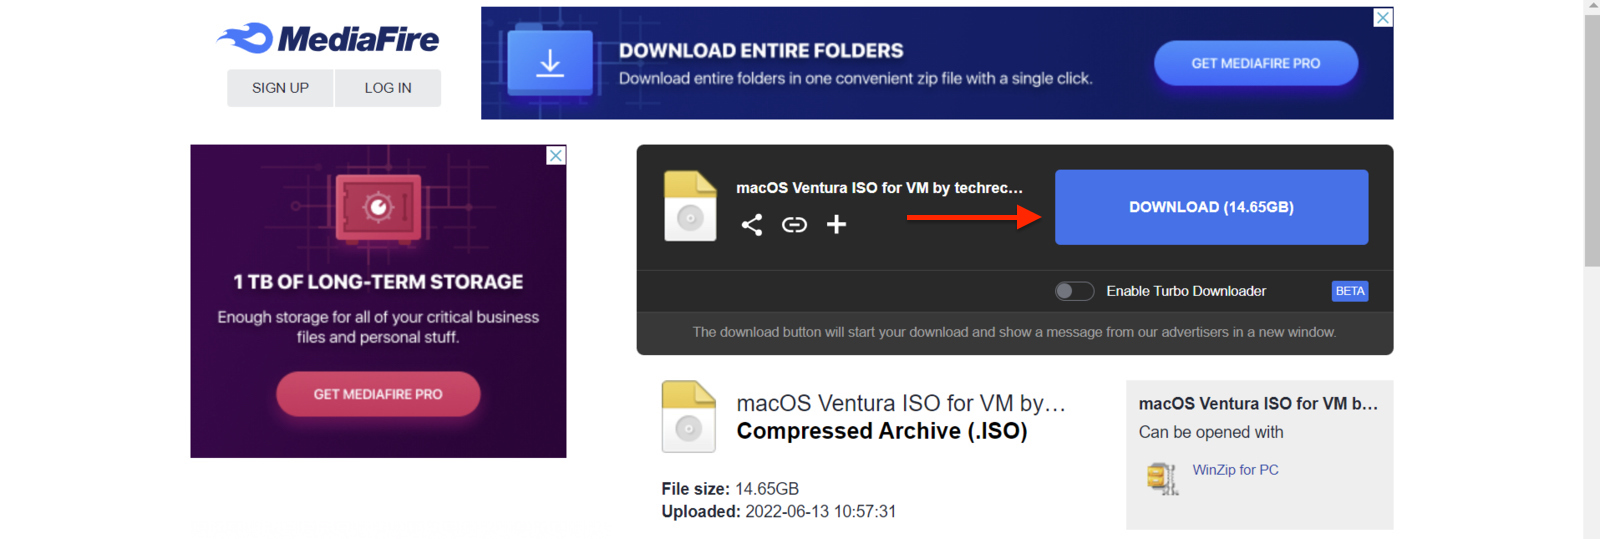Close the top banner advertisement
Screen dimensions: 1600x539
1383,17
